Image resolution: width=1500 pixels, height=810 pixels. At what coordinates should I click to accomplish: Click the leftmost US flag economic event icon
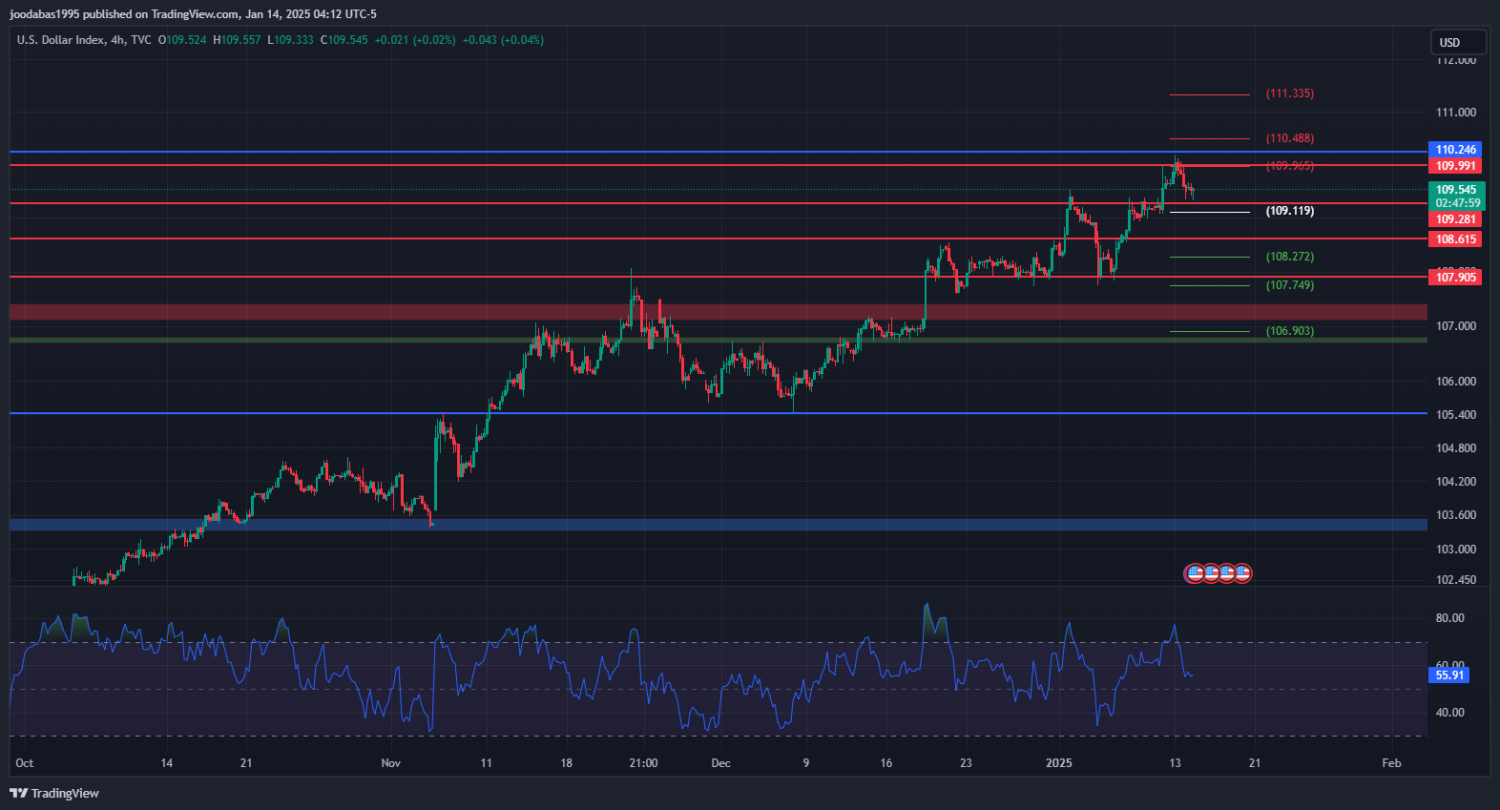(x=1194, y=573)
